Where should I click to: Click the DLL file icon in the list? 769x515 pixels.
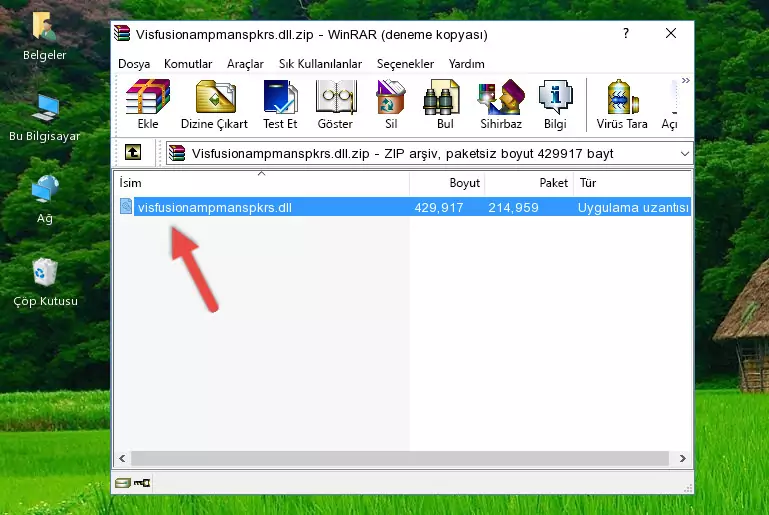pyautogui.click(x=126, y=206)
